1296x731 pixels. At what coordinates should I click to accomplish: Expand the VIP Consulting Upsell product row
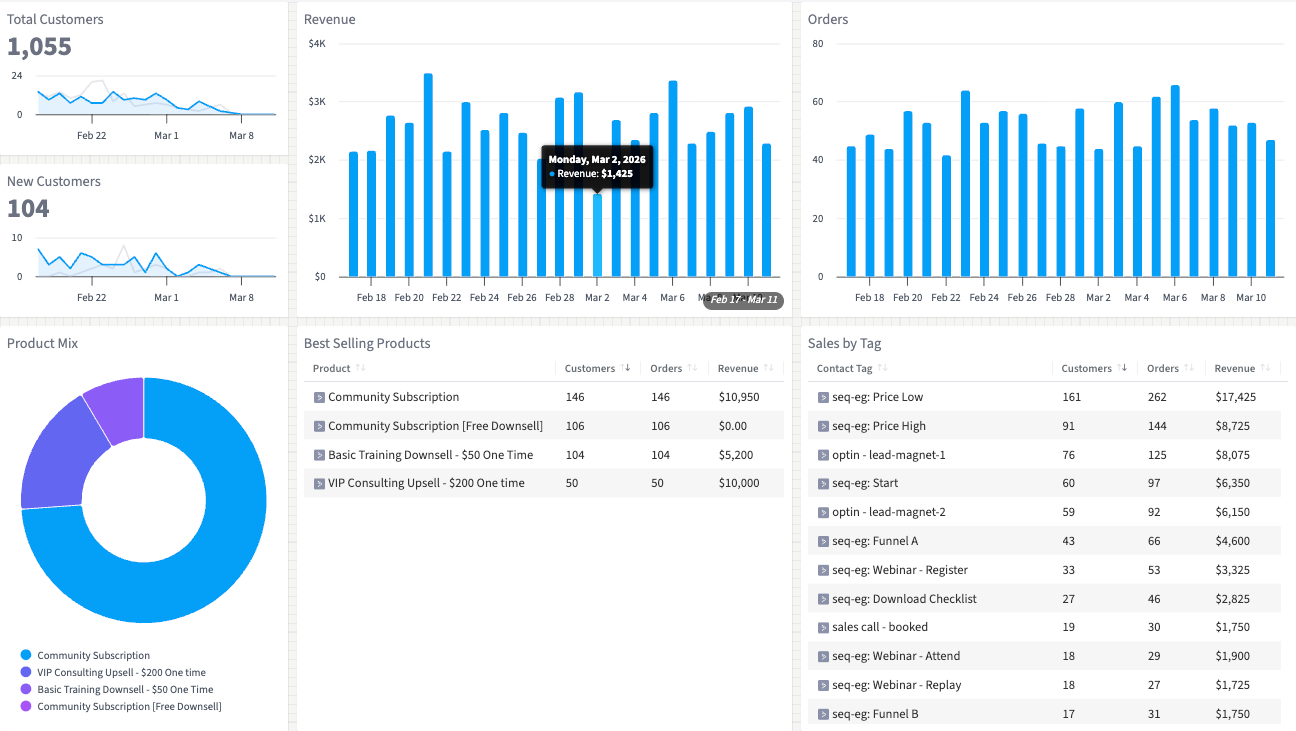[320, 484]
